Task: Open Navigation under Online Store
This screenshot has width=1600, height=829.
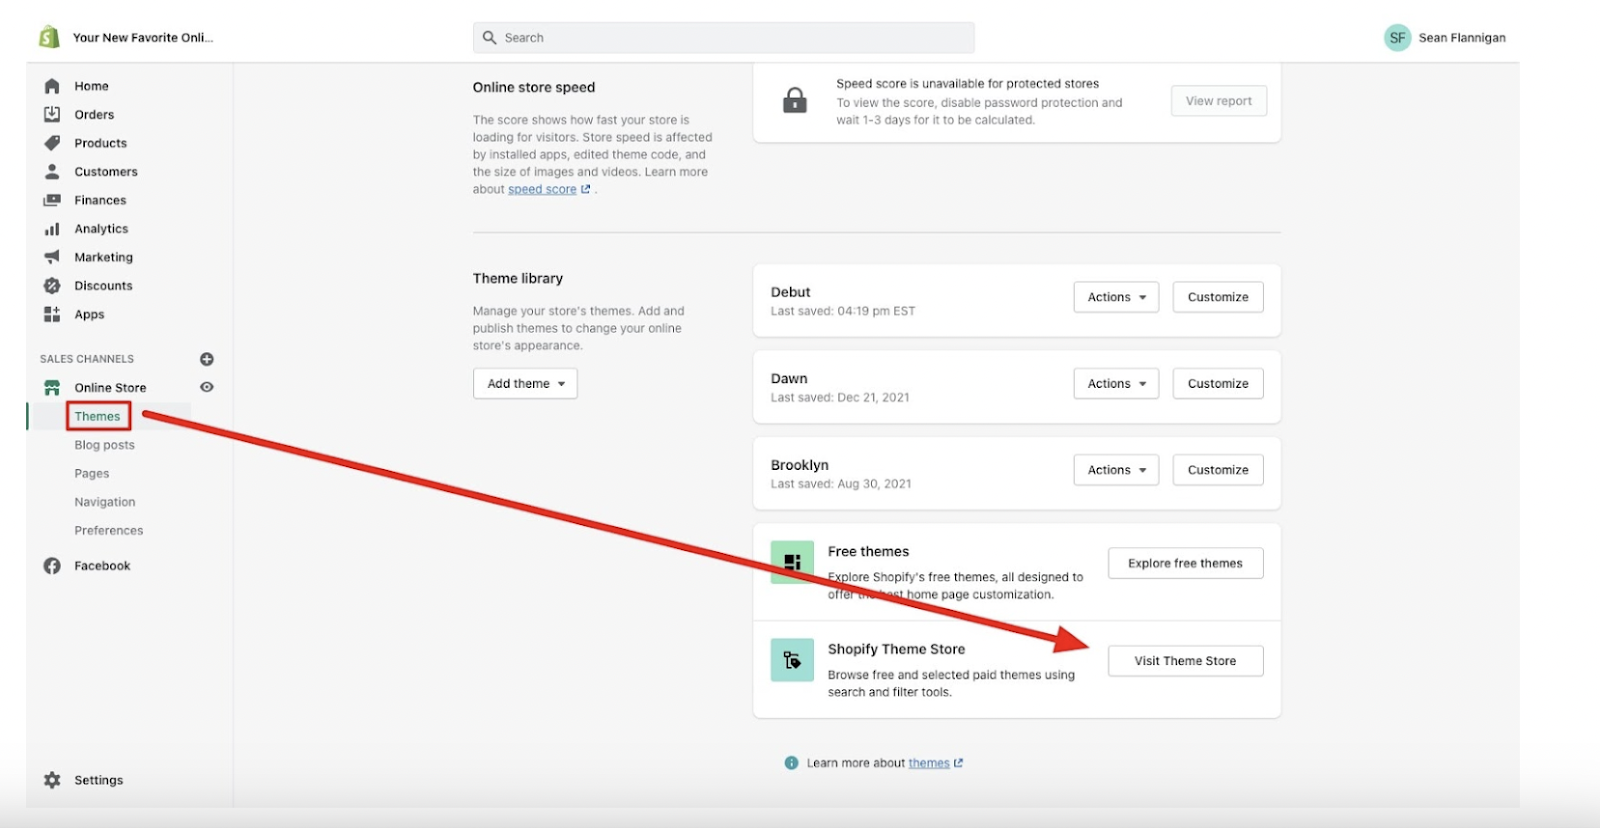Action: [x=105, y=502]
